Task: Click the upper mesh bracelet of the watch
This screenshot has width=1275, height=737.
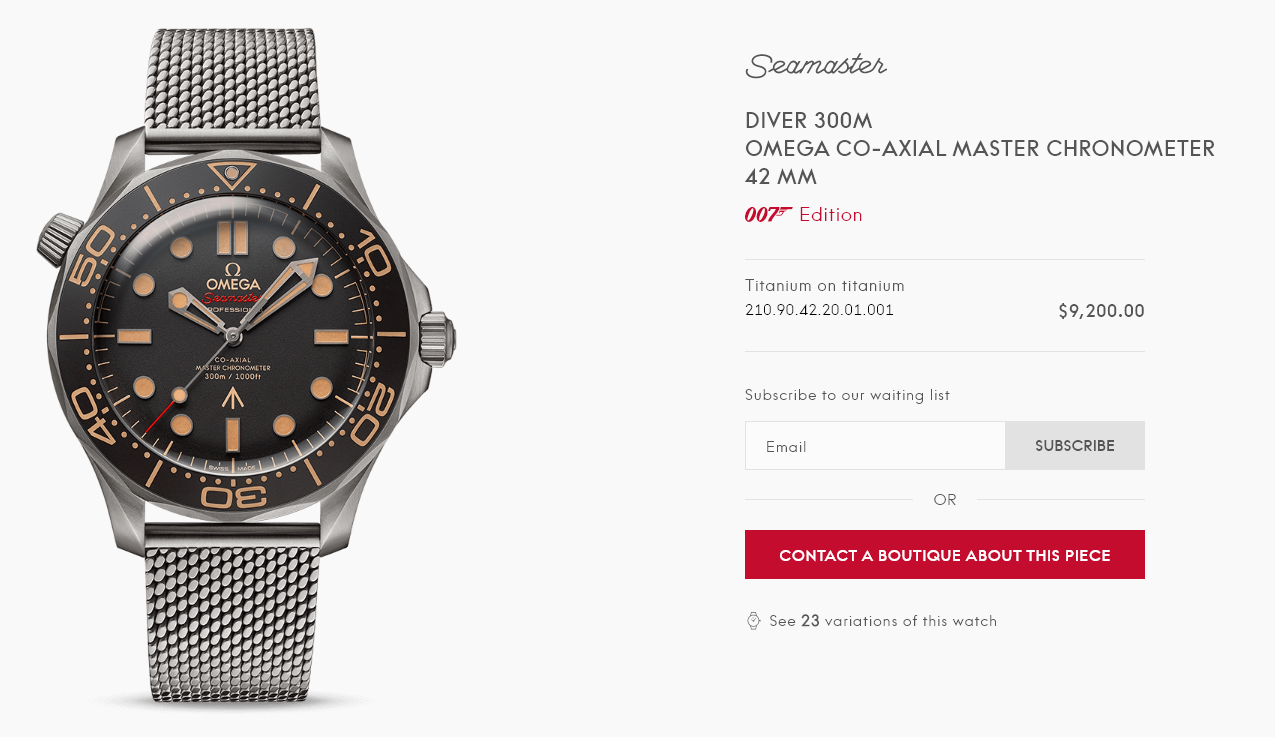Action: tap(232, 82)
